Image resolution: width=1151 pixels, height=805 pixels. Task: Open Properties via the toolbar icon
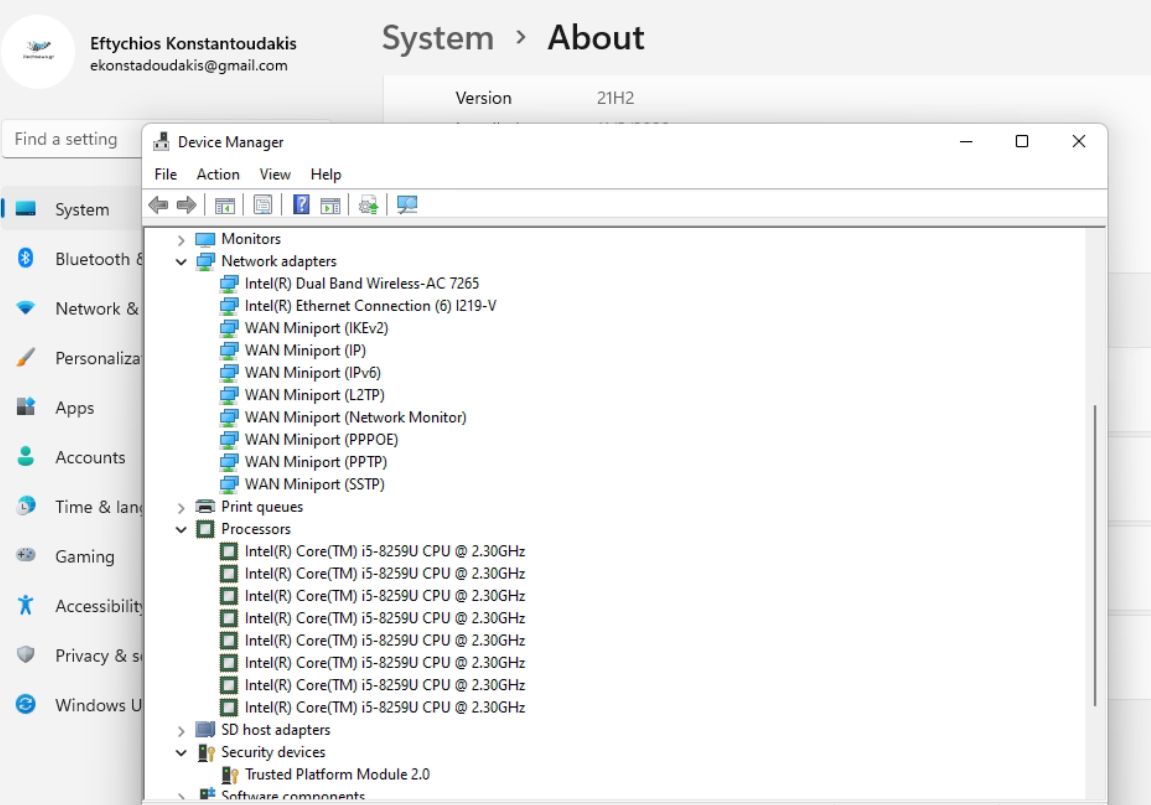click(263, 205)
